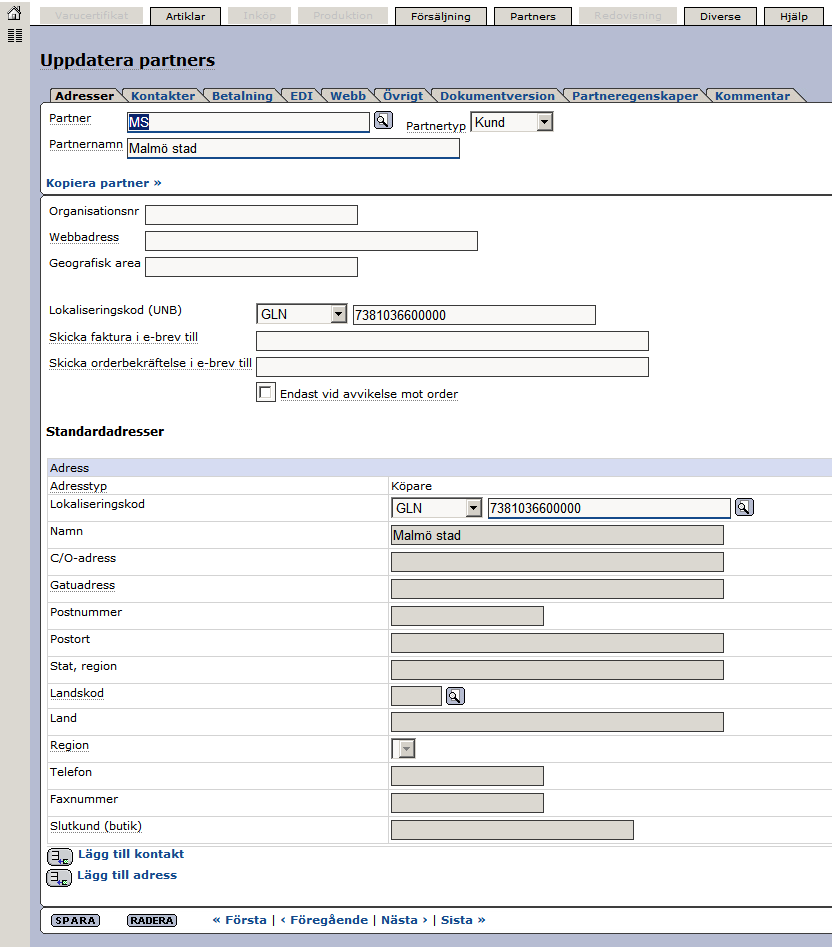Click the Partner input field with MS
The width and height of the screenshot is (832, 947).
coord(248,122)
